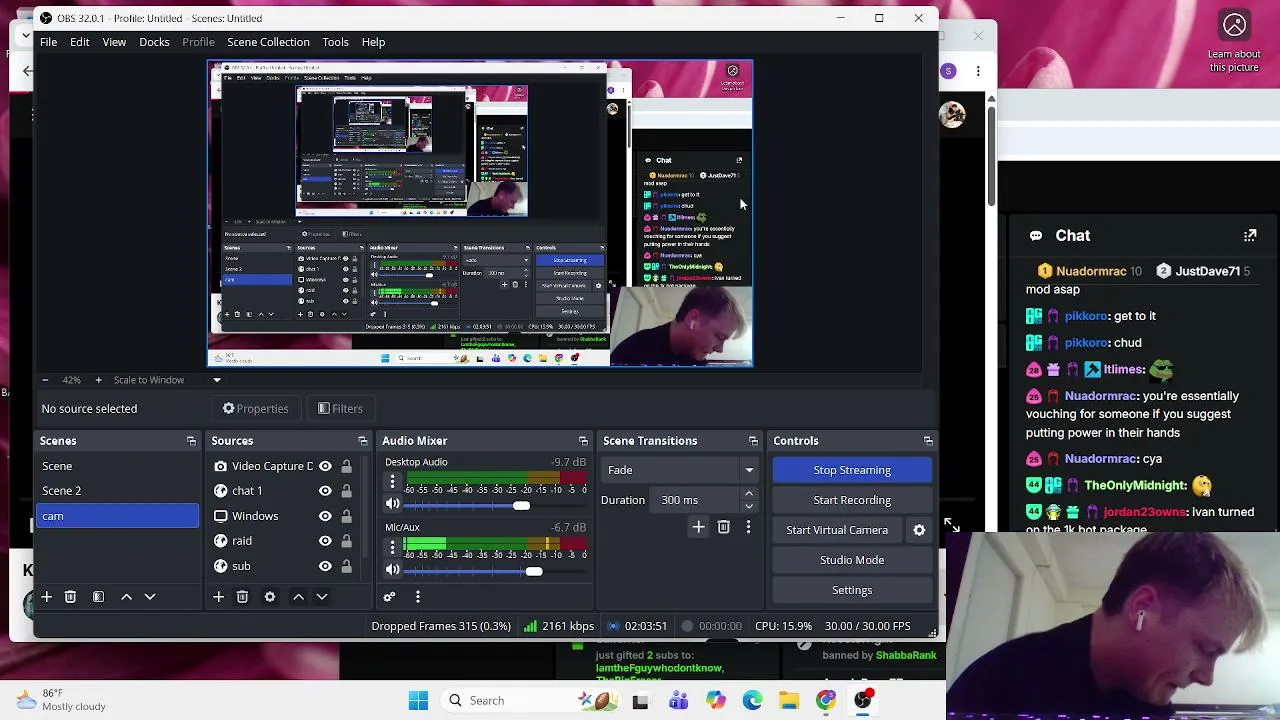
Task: Enable Studio Mode
Action: 852,560
